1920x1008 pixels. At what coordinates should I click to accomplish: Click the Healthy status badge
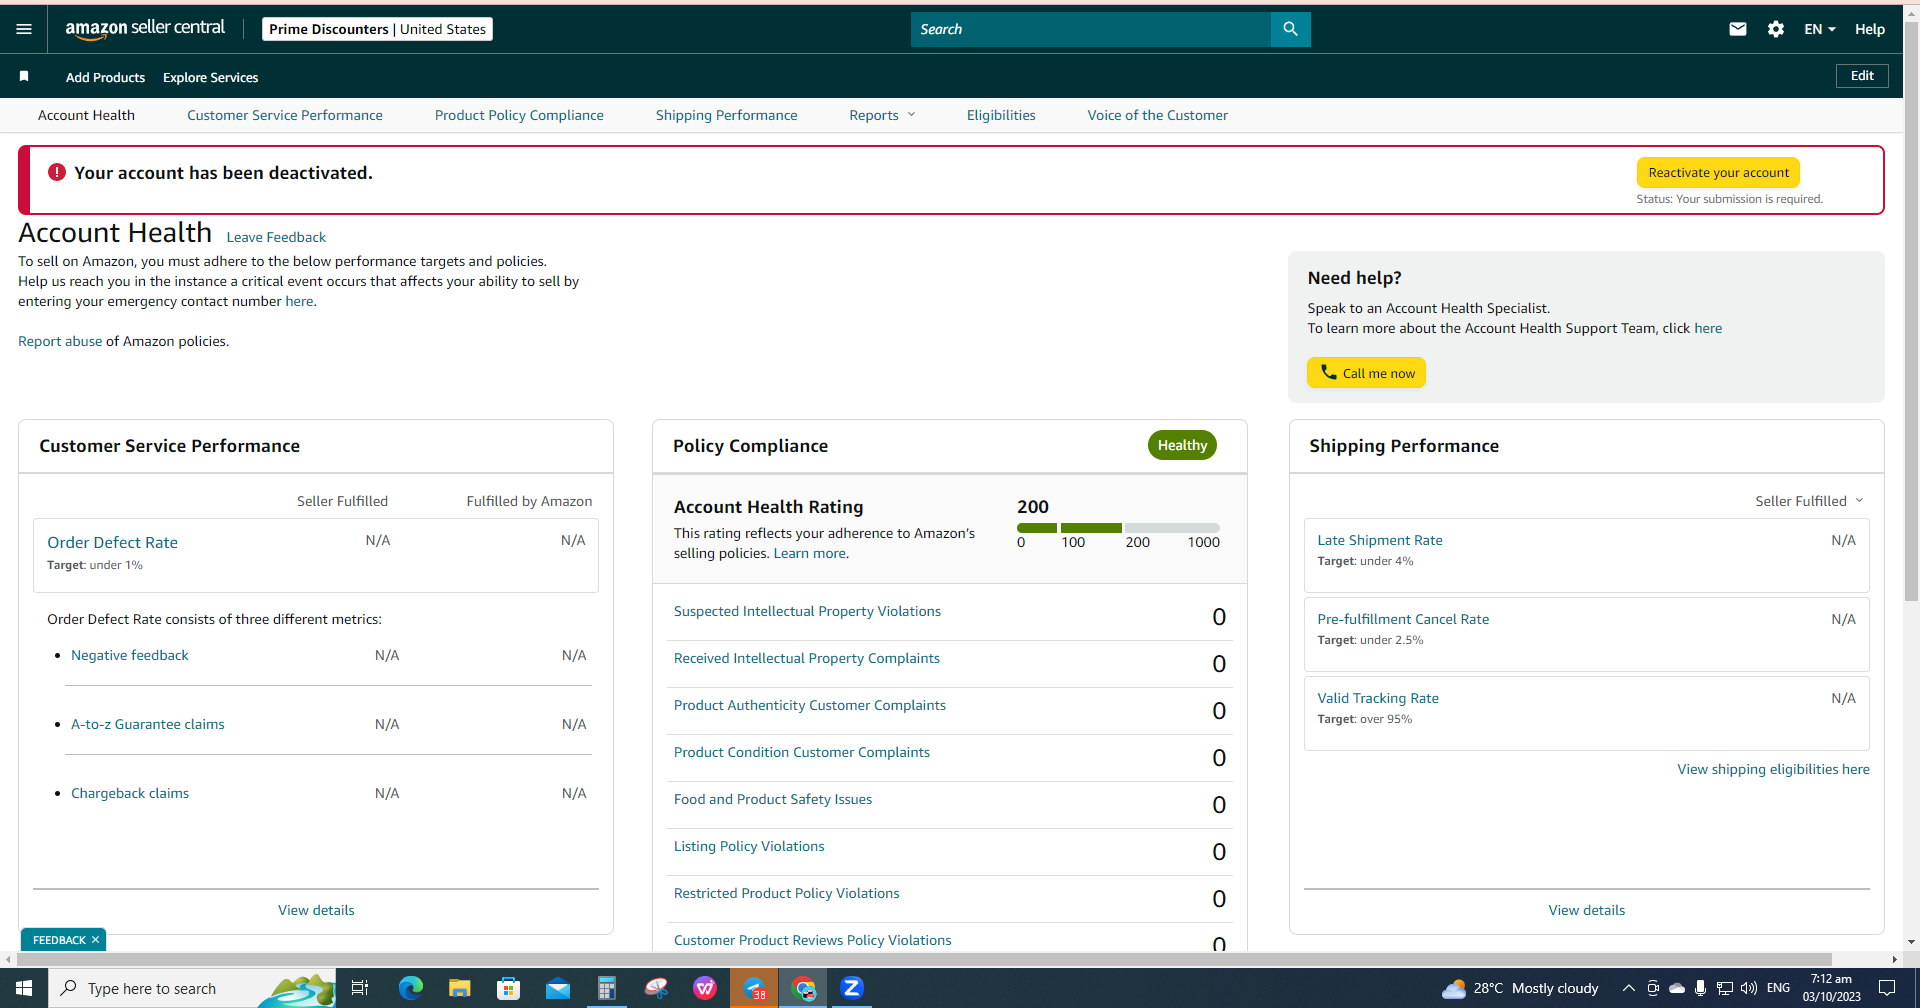click(x=1182, y=445)
